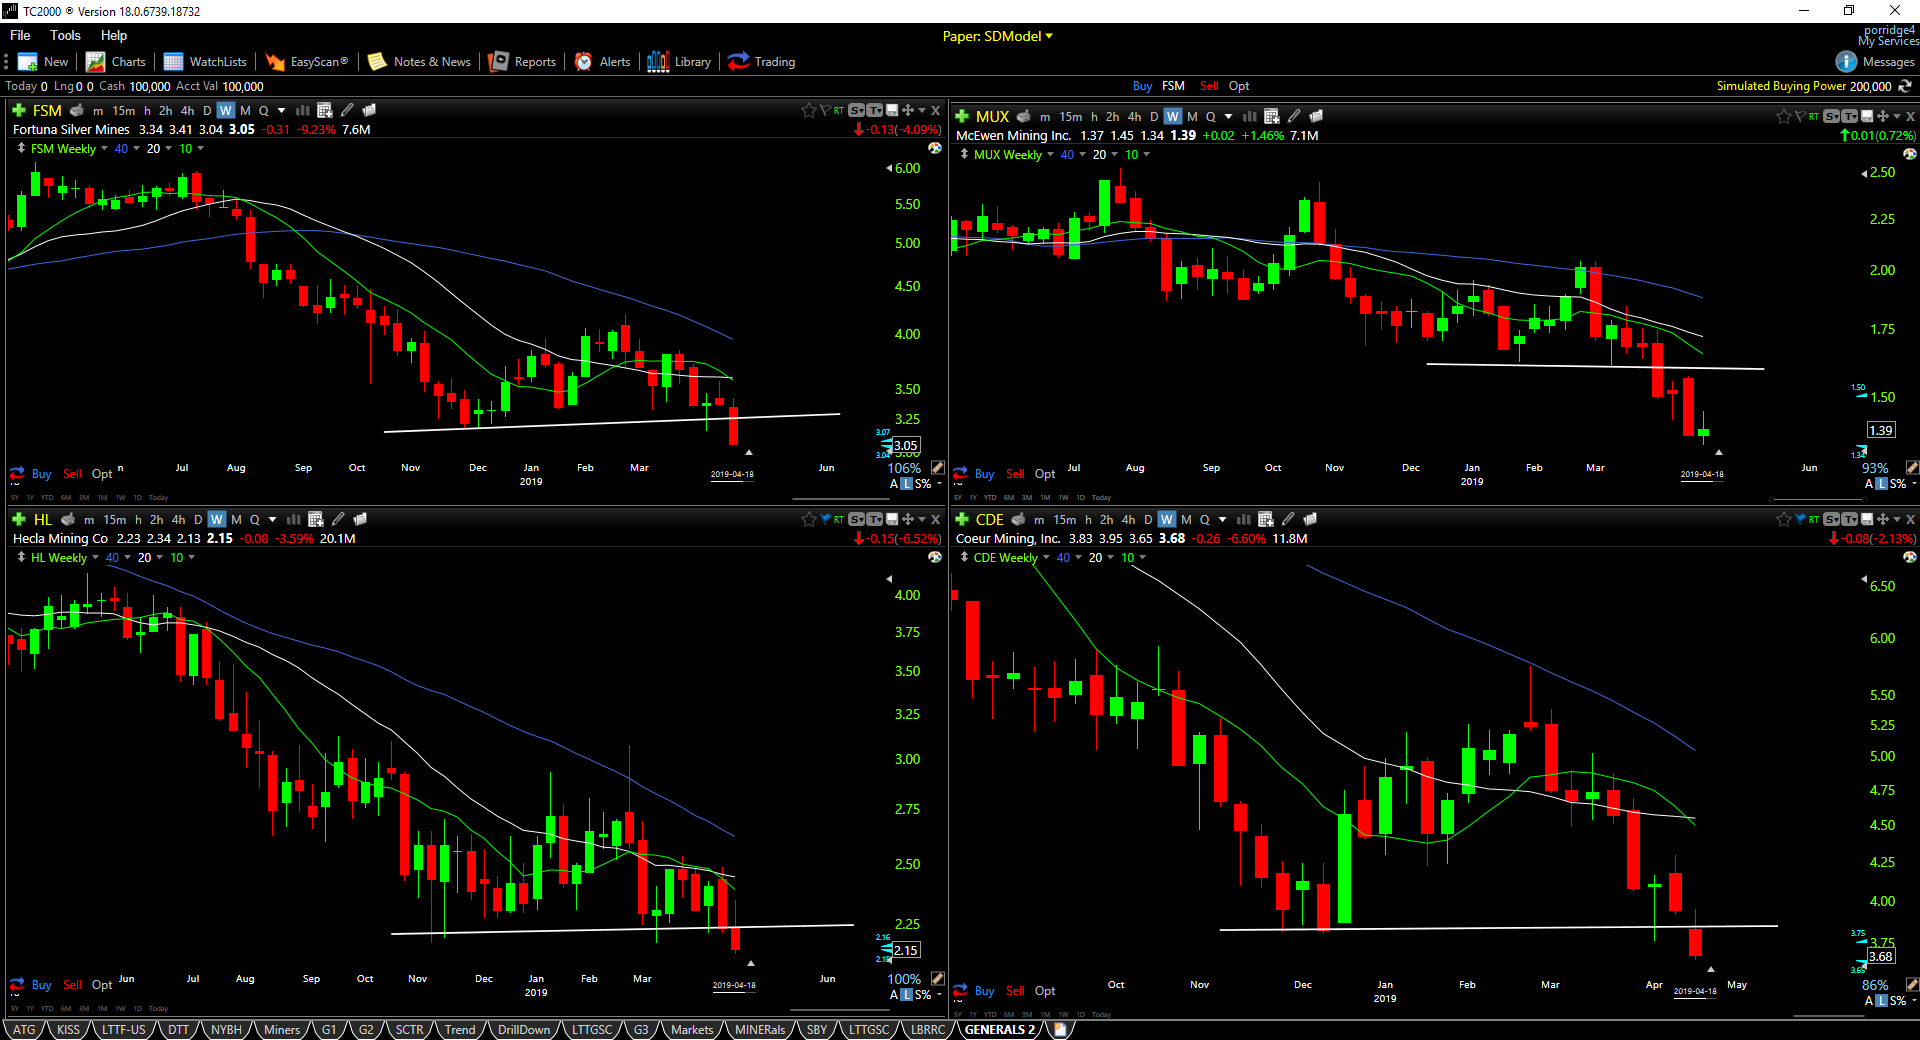Expand the timeframe dropdown on FSM chart
This screenshot has height=1040, width=1920.
pyautogui.click(x=282, y=110)
